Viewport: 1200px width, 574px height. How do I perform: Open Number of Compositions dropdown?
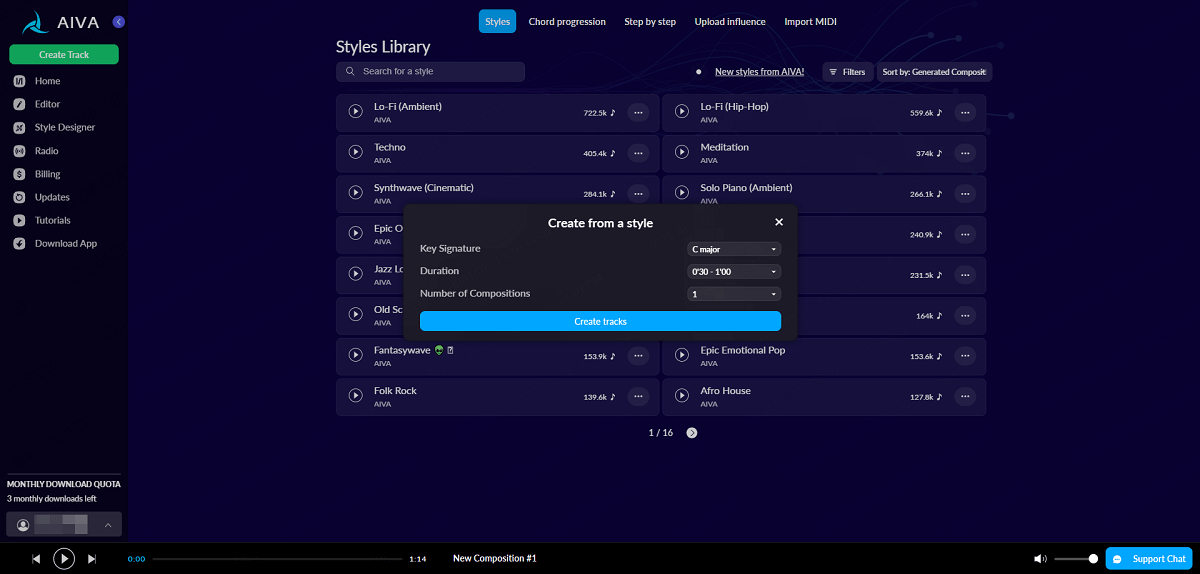734,294
